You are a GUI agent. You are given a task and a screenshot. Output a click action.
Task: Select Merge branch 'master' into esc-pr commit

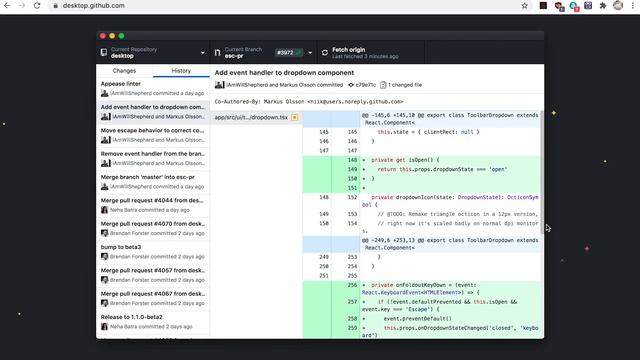(x=153, y=182)
